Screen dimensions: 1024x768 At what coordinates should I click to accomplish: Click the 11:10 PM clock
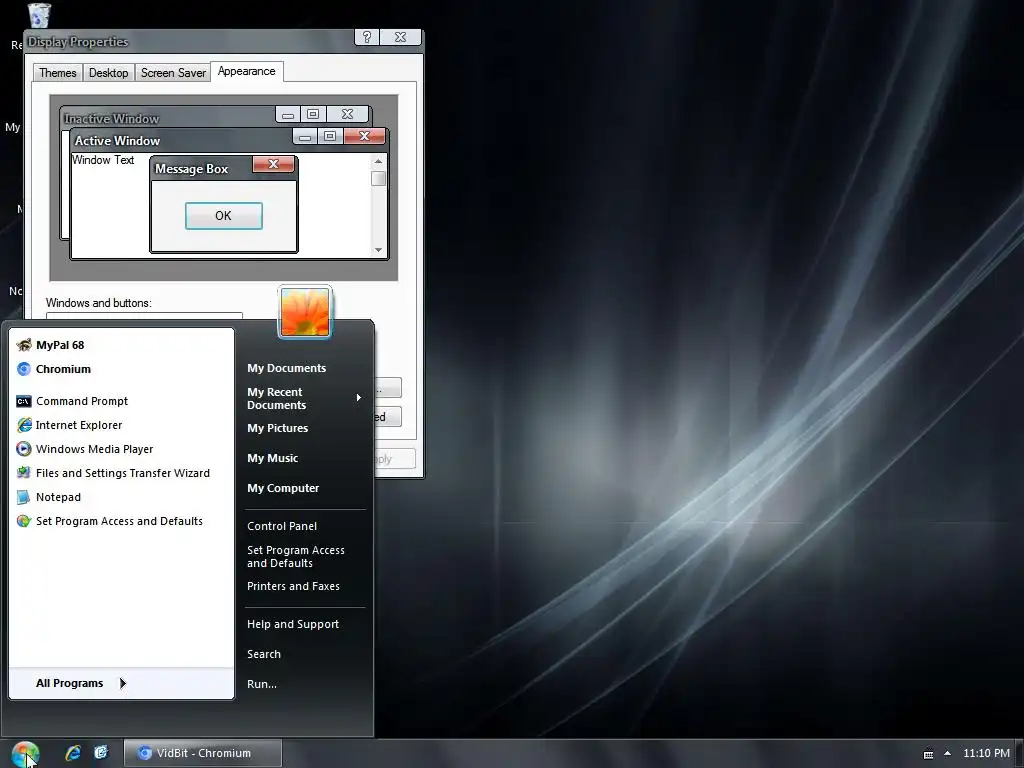point(986,753)
